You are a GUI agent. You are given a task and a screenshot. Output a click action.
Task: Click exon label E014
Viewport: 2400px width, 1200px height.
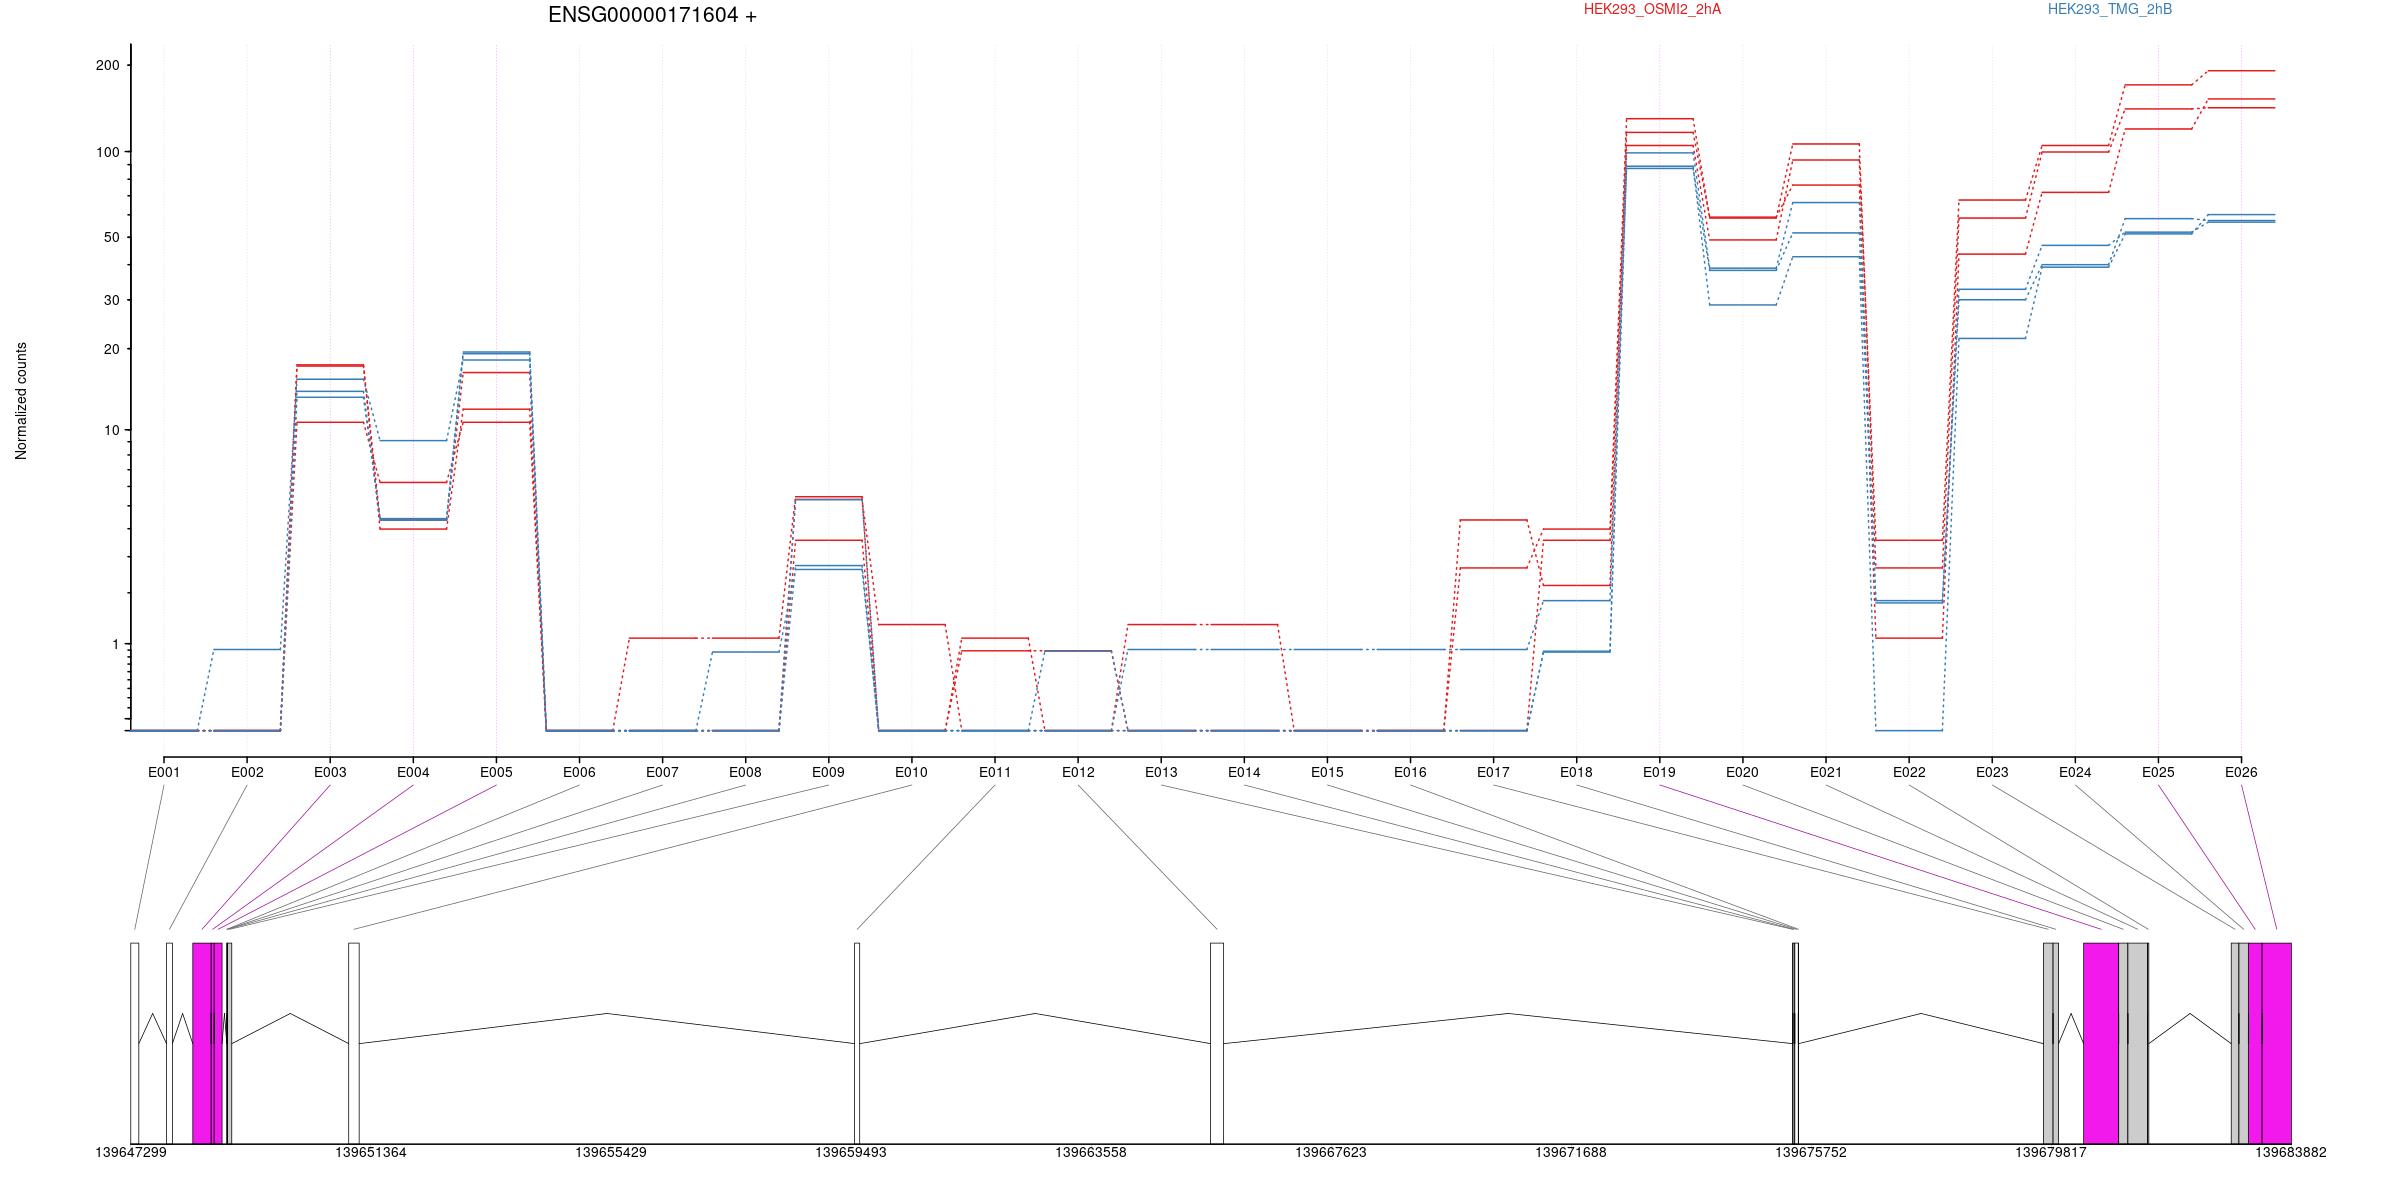click(1244, 772)
